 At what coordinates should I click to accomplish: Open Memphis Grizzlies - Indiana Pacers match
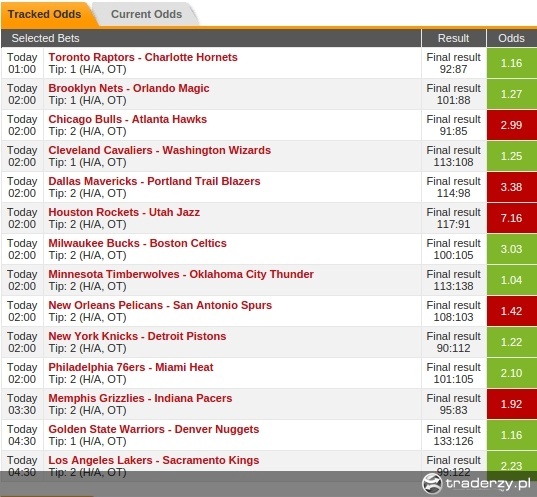tap(140, 398)
